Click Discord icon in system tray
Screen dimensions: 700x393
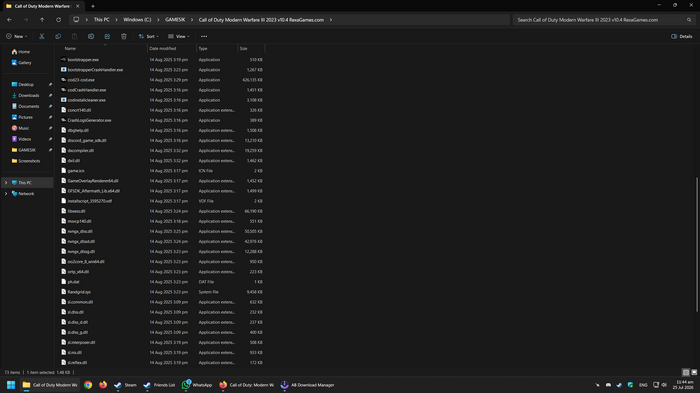[608, 385]
